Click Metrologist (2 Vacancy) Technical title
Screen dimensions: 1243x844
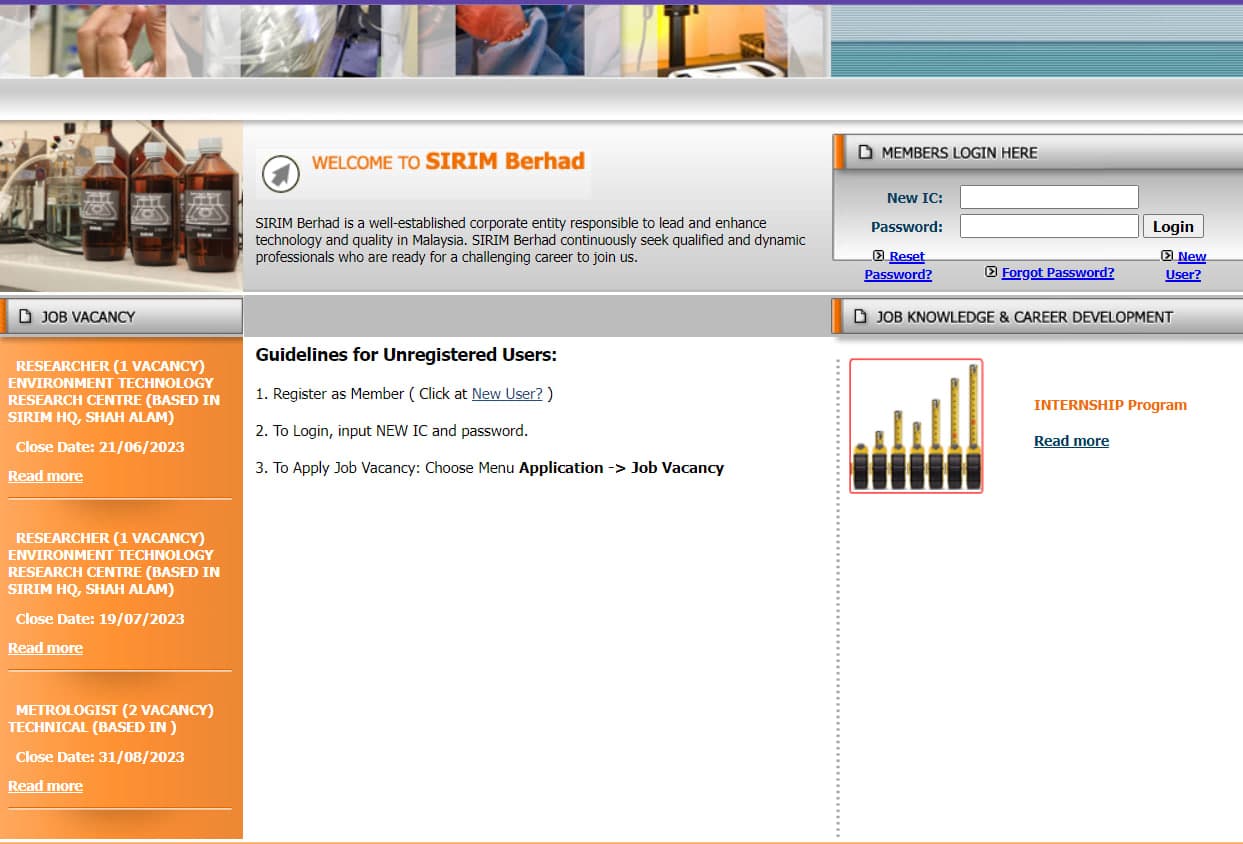(111, 718)
